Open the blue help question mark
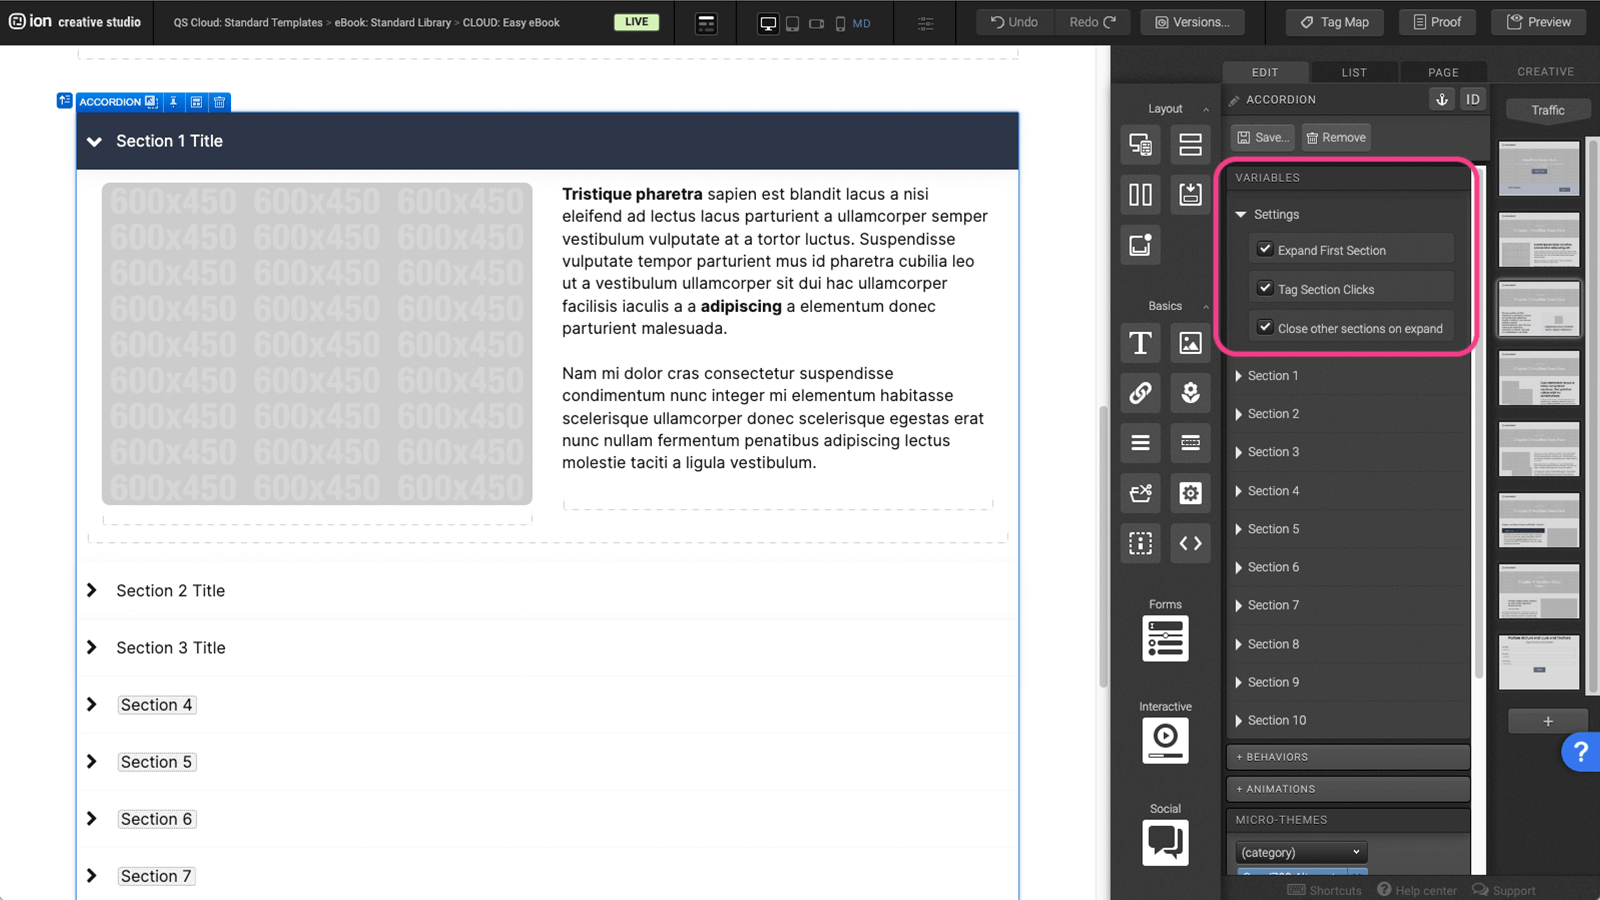Image resolution: width=1600 pixels, height=900 pixels. [x=1580, y=752]
